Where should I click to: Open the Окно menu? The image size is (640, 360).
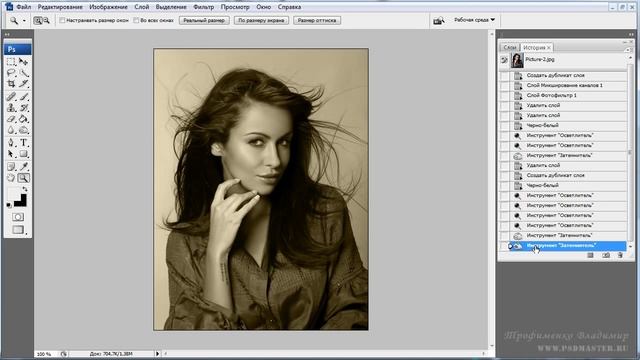[264, 7]
